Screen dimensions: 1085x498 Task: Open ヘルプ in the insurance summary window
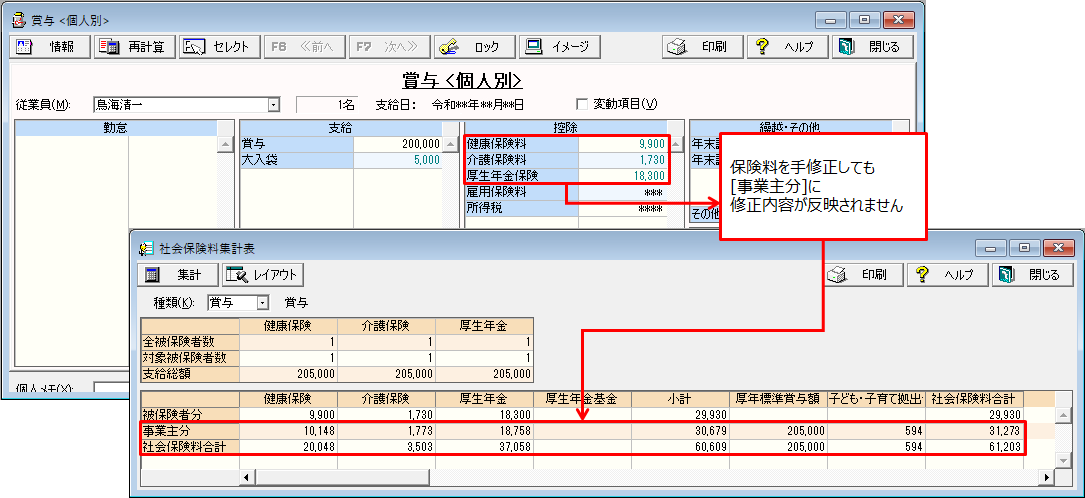click(946, 275)
